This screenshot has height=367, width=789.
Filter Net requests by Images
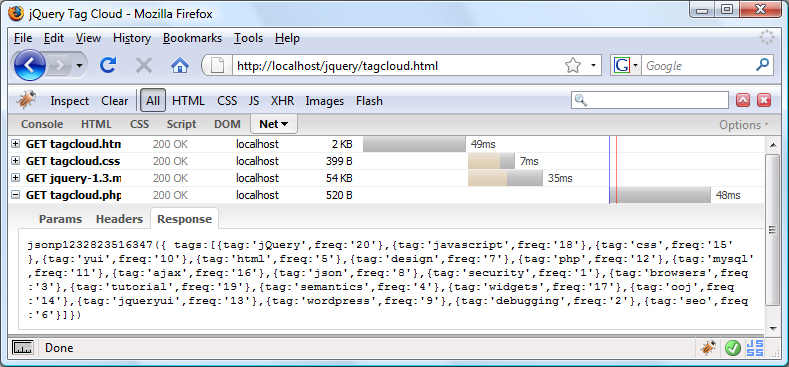(x=325, y=101)
